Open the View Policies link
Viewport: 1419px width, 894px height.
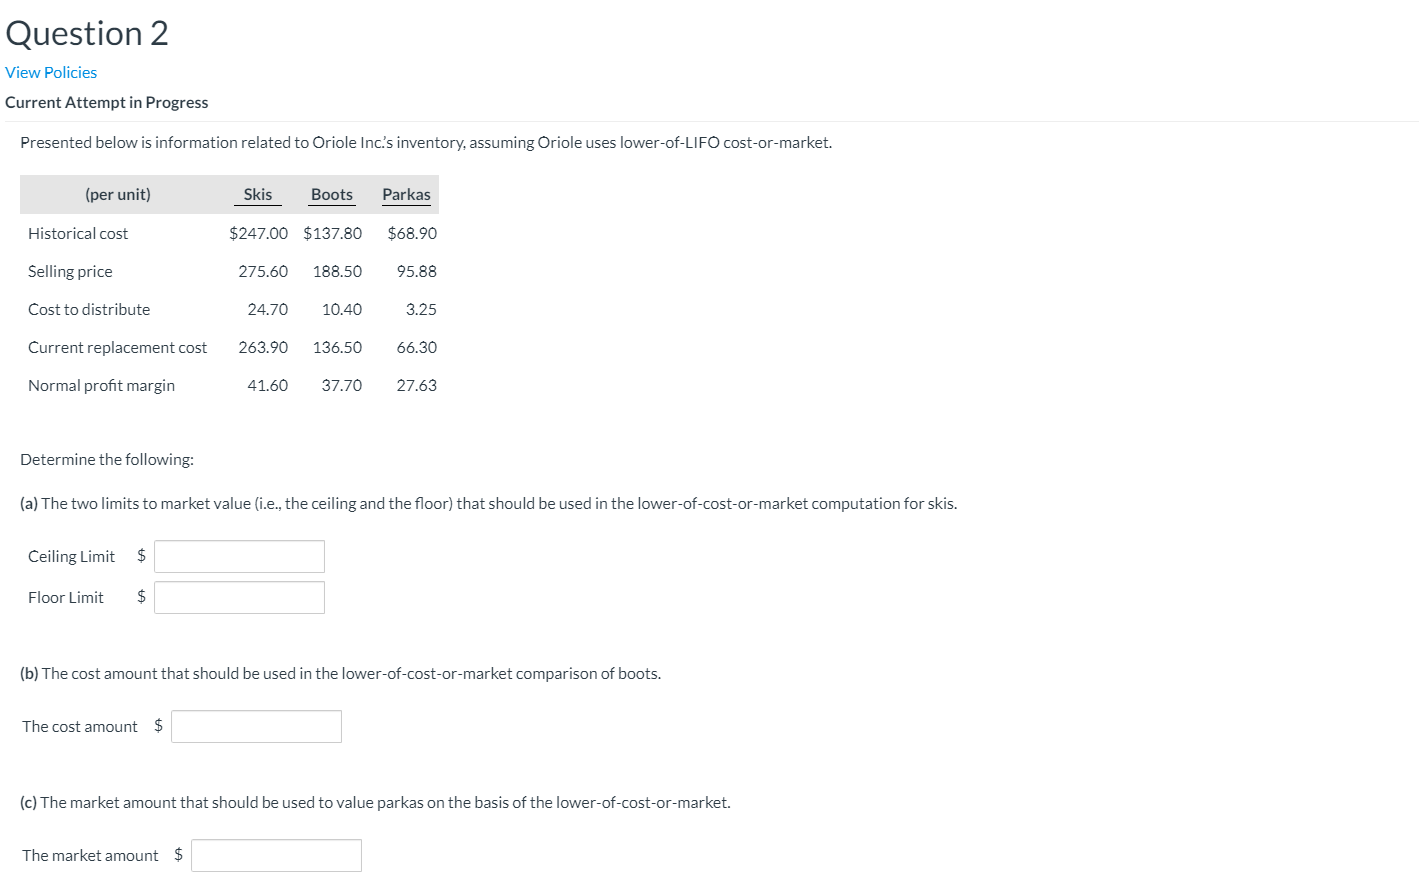(50, 72)
